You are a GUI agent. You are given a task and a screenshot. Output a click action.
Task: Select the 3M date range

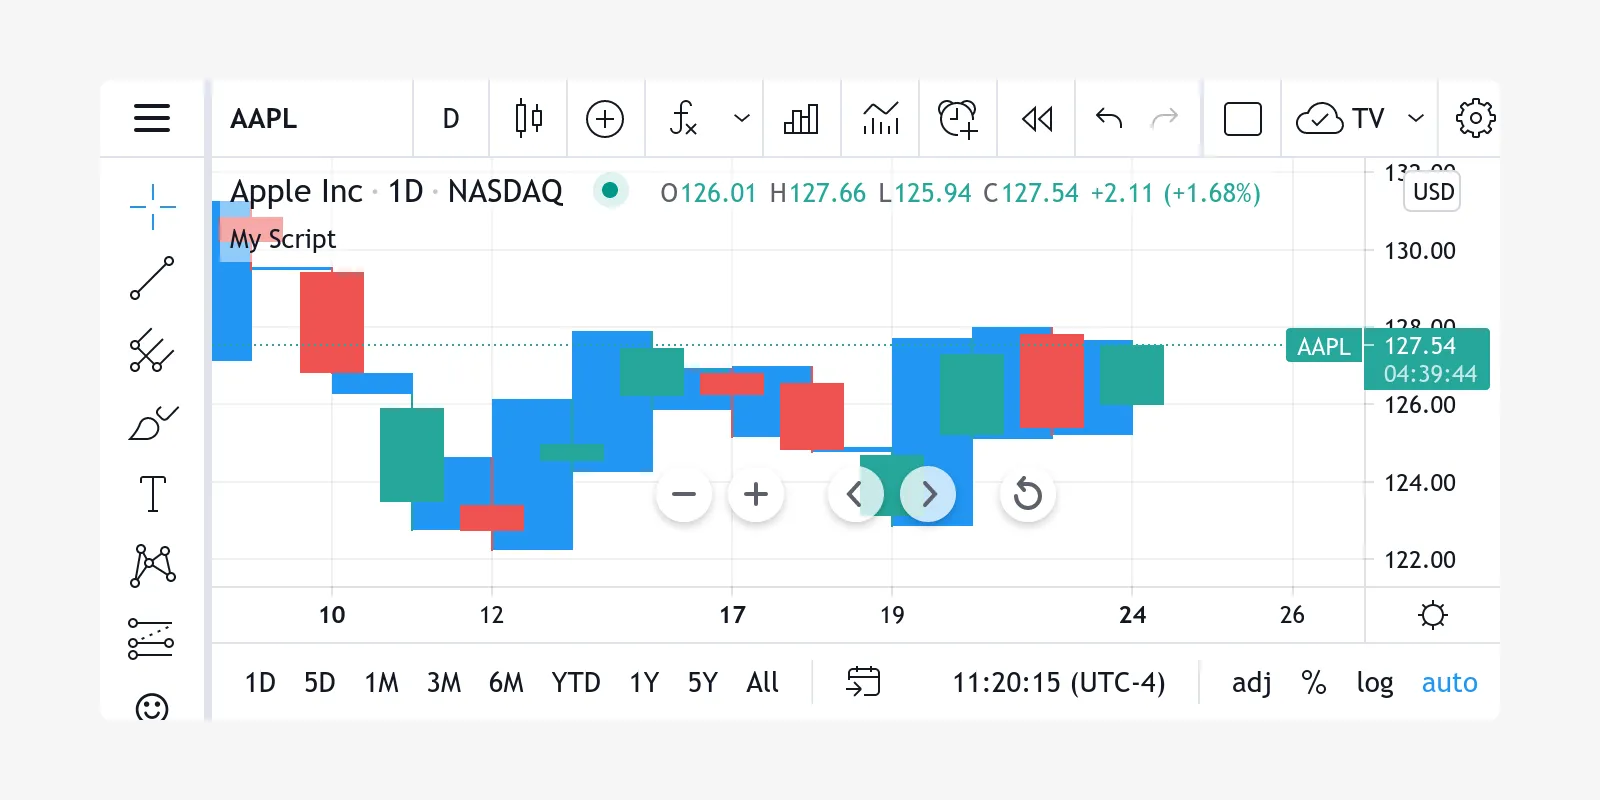(444, 682)
